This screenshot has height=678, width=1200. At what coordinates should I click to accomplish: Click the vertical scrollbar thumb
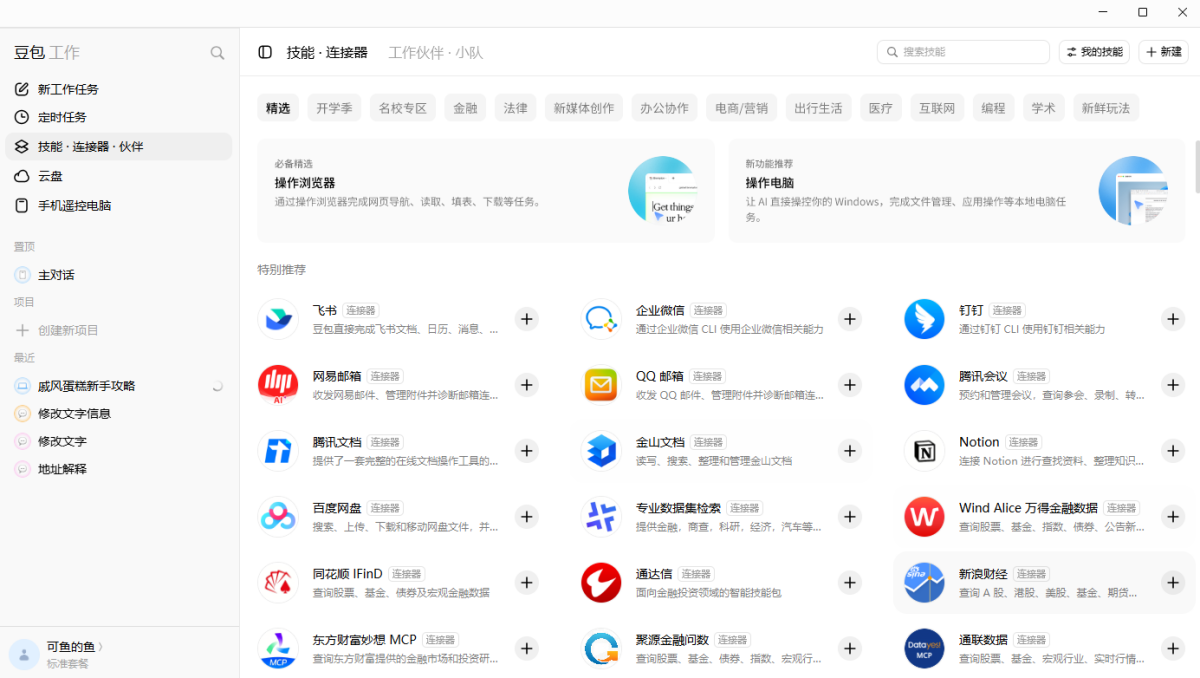click(1197, 167)
